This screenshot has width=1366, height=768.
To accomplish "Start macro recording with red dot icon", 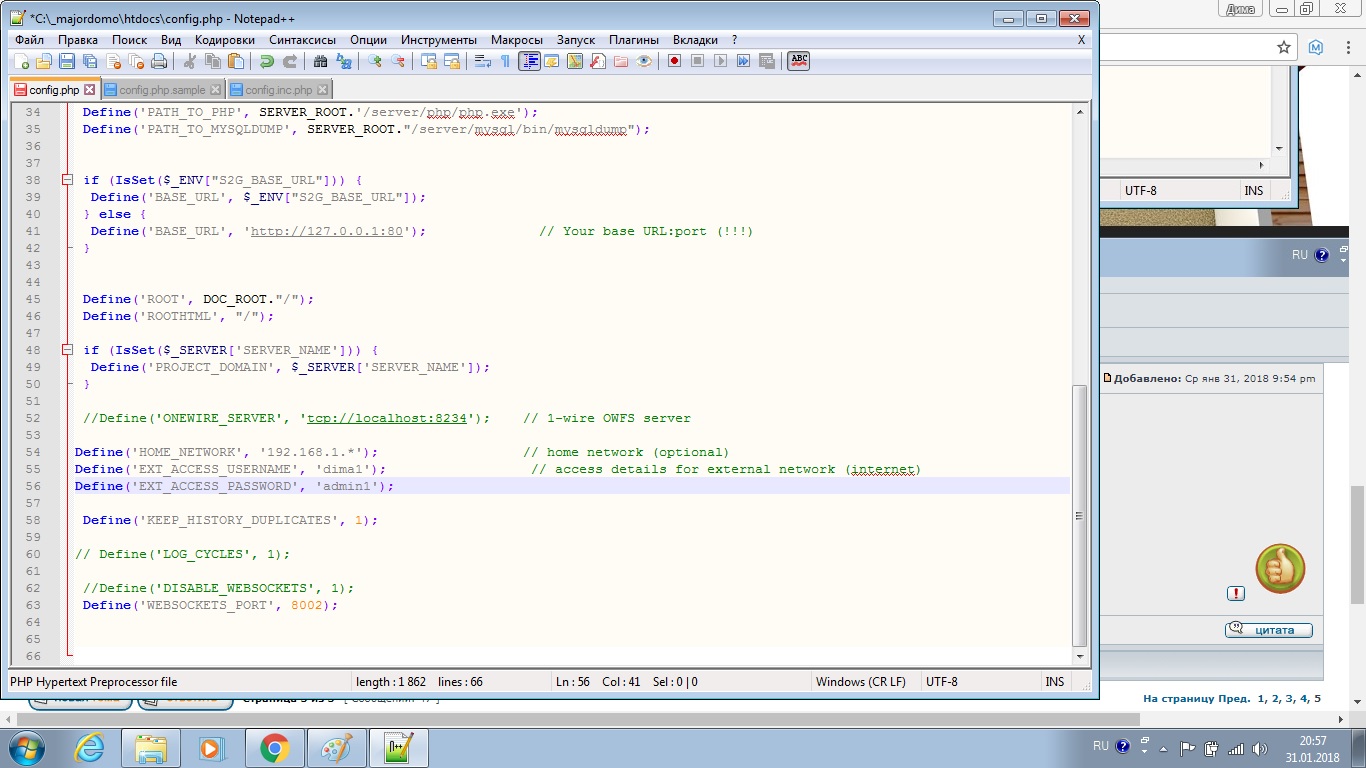I will pos(675,61).
